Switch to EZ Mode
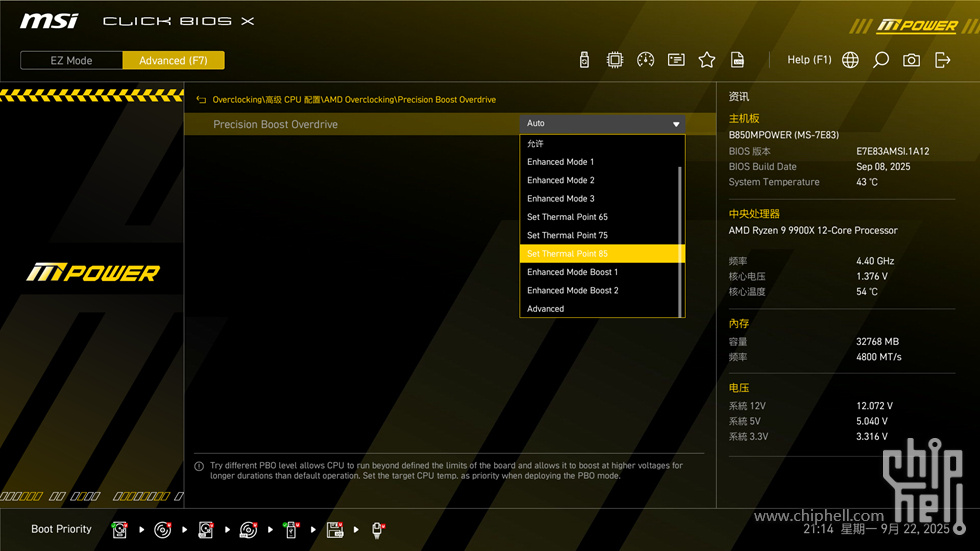Viewport: 980px width, 551px height. point(71,61)
